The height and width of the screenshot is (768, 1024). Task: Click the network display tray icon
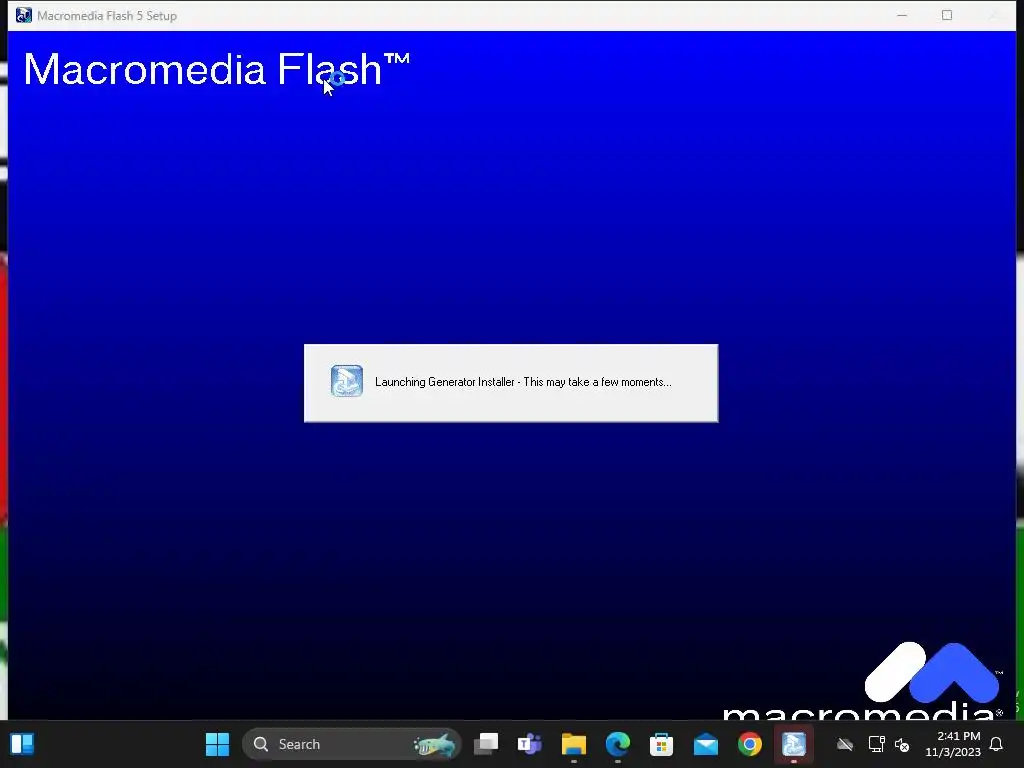[x=876, y=744]
